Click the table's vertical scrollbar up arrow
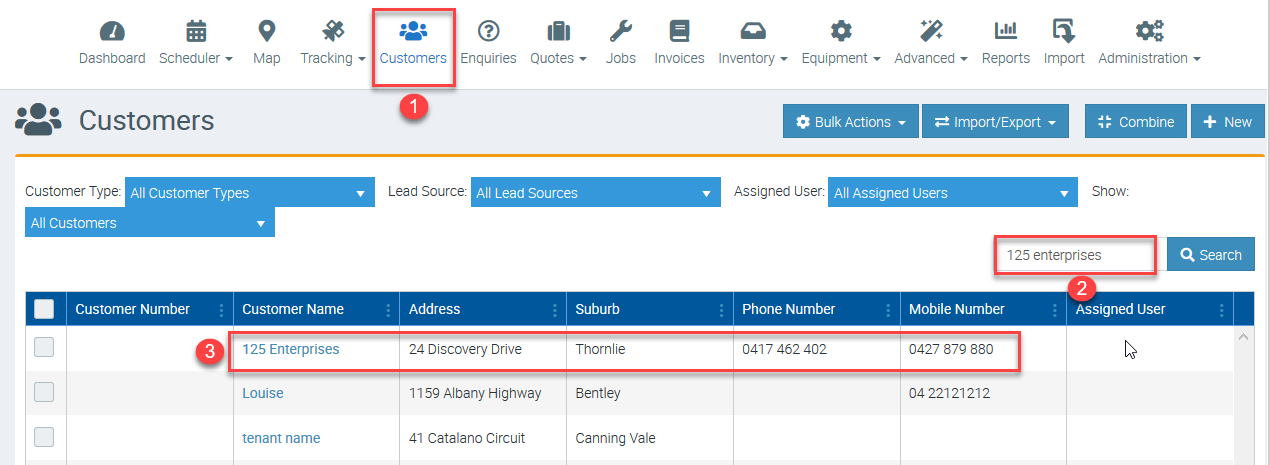The height and width of the screenshot is (465, 1270). [1244, 338]
